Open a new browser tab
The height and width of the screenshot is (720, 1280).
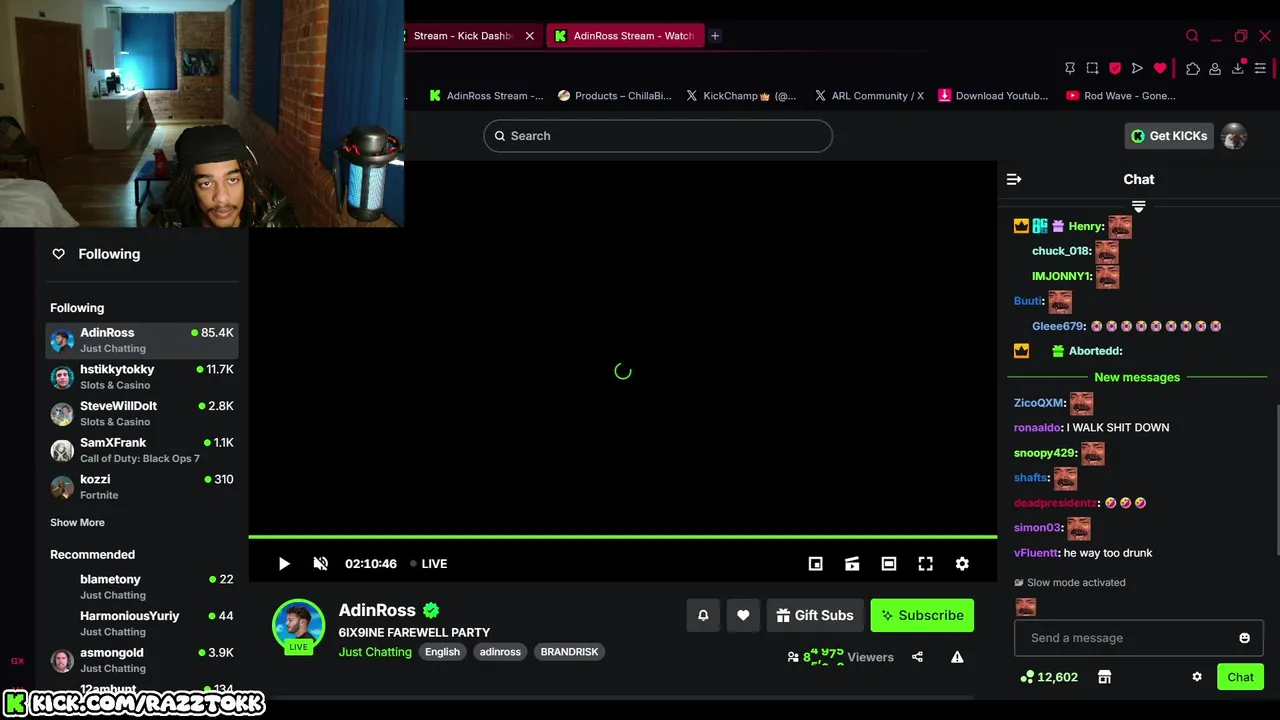point(715,36)
